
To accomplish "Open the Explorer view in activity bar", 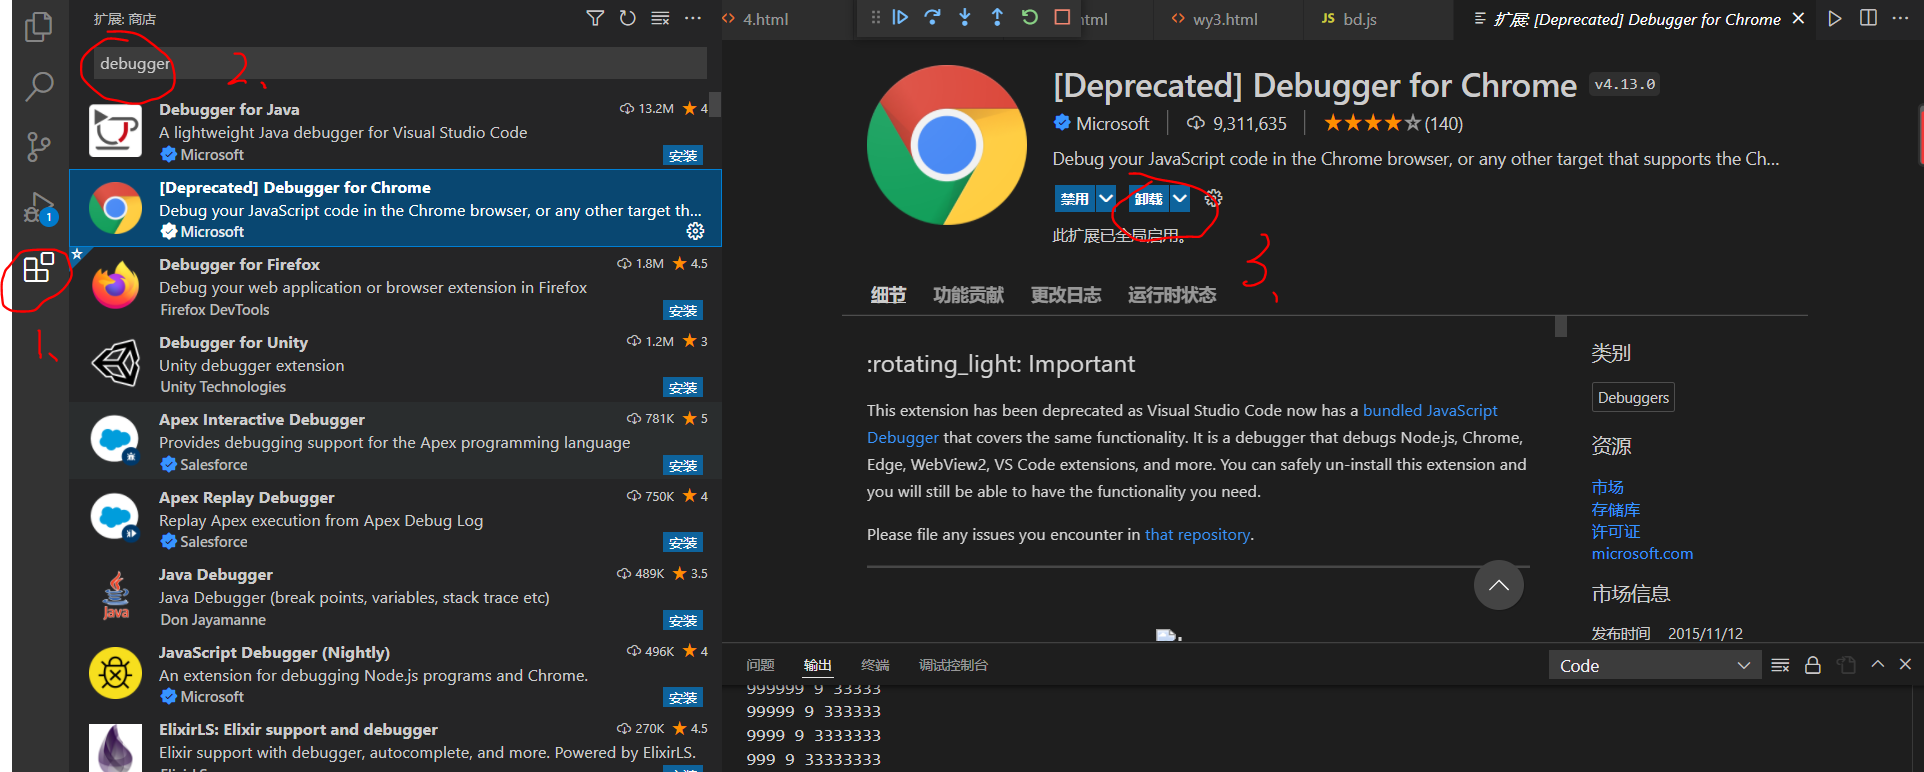I will (x=39, y=26).
